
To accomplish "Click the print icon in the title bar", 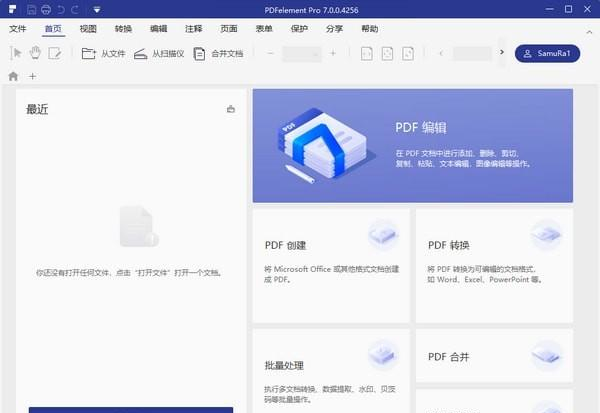I will click(46, 10).
